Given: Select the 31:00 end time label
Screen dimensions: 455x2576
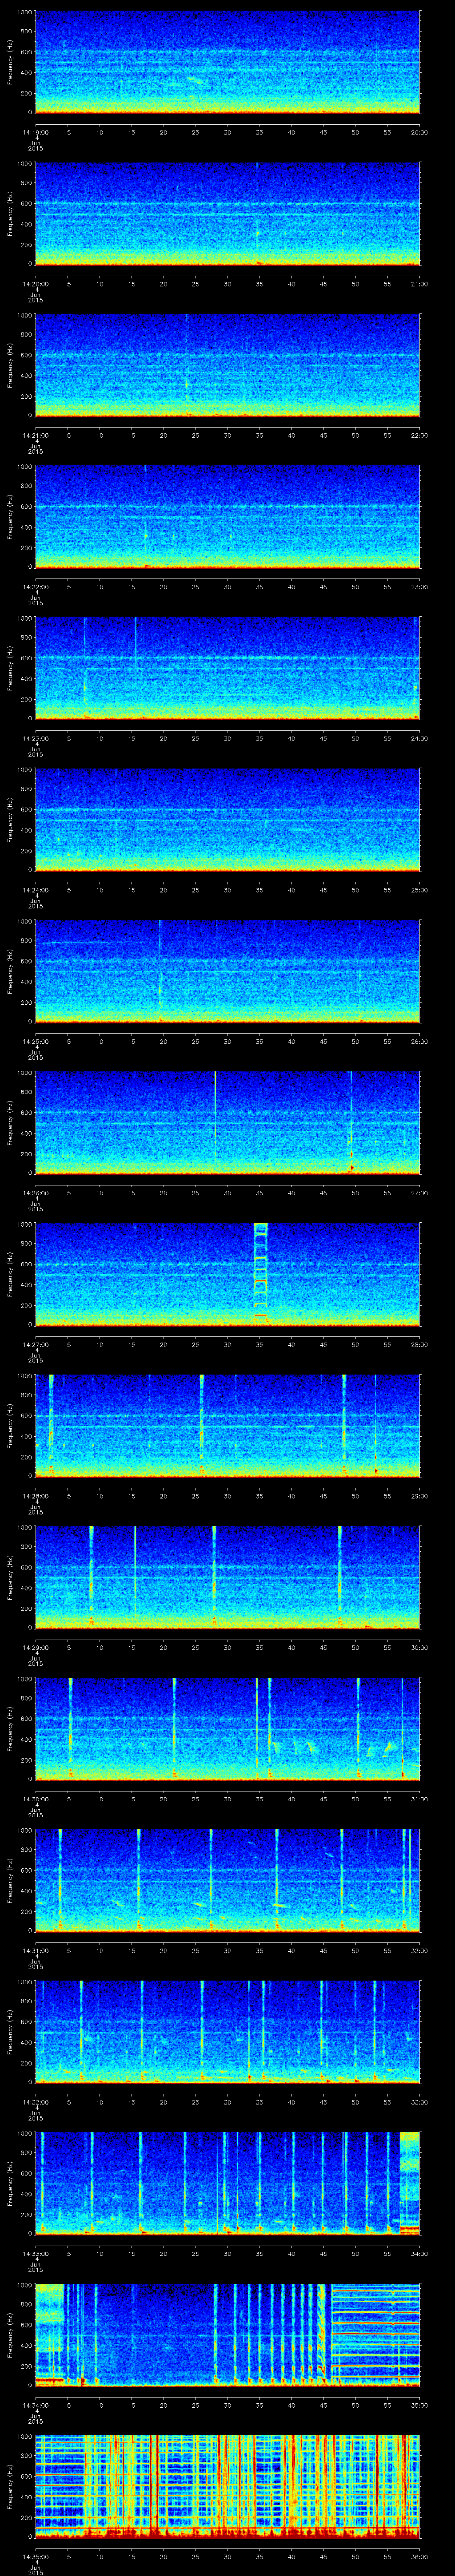Looking at the screenshot, I should (x=419, y=1799).
